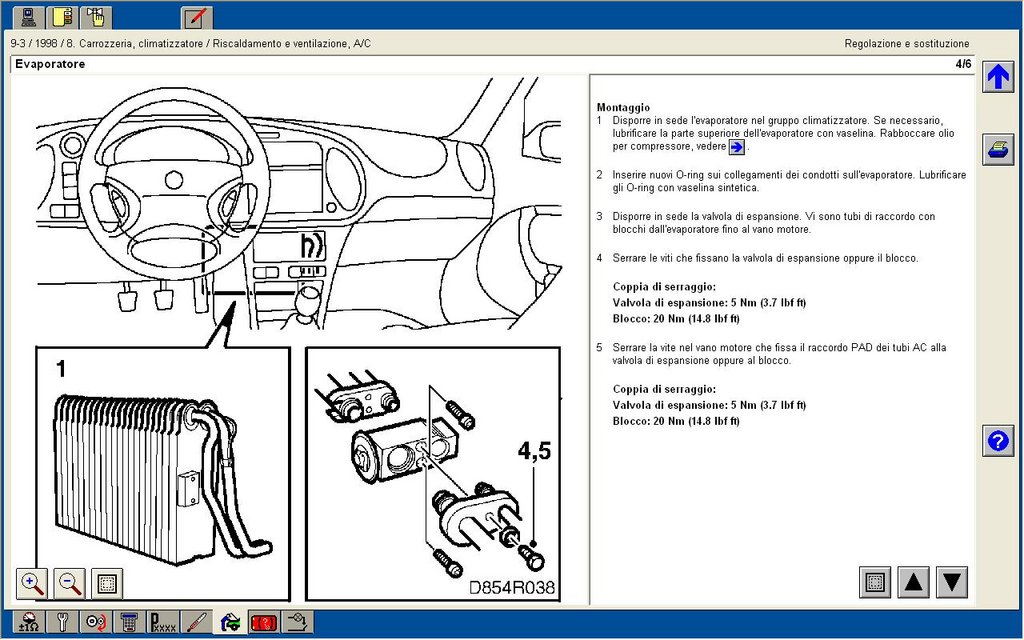Zoom out of the evaporator illustration

click(x=70, y=583)
